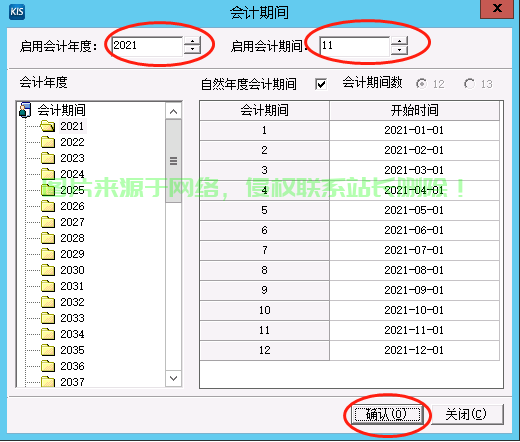Click start date cell 2021-07-01
The width and height of the screenshot is (520, 442).
(x=414, y=250)
